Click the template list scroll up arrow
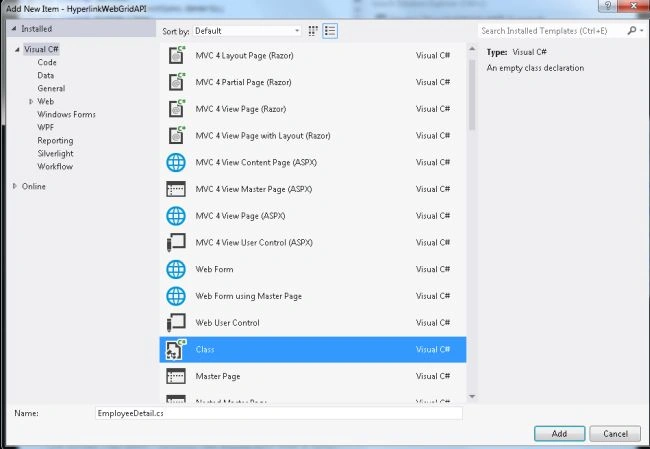 coord(472,49)
